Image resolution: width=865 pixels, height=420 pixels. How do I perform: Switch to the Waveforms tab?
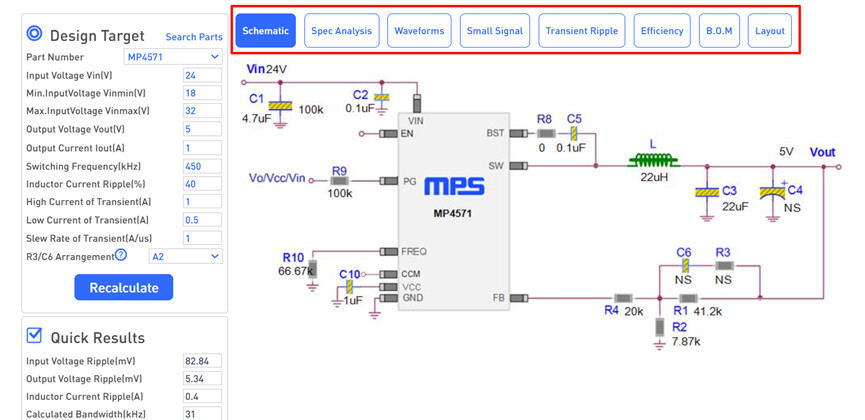419,31
